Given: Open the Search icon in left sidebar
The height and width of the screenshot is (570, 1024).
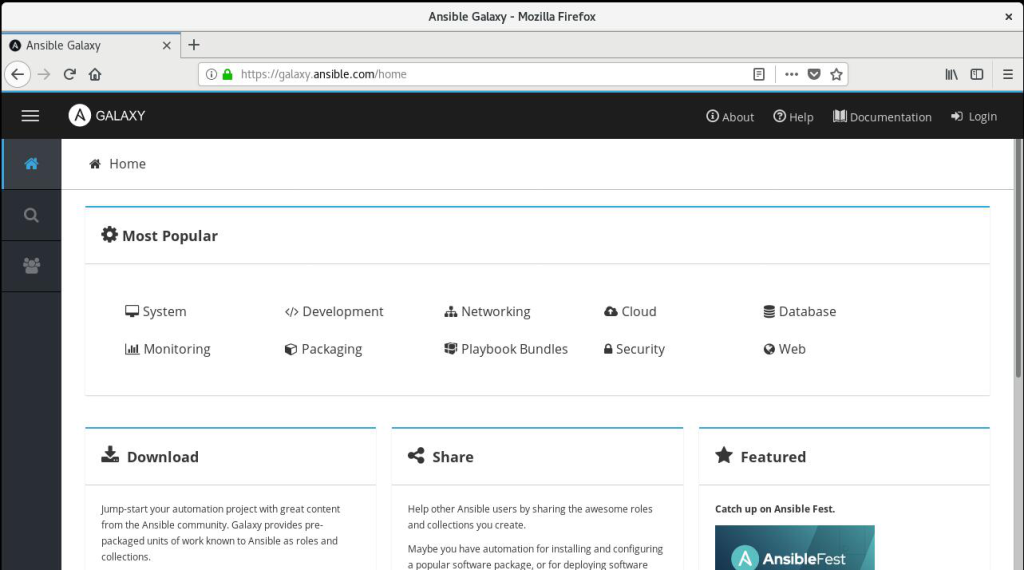Looking at the screenshot, I should pyautogui.click(x=31, y=215).
